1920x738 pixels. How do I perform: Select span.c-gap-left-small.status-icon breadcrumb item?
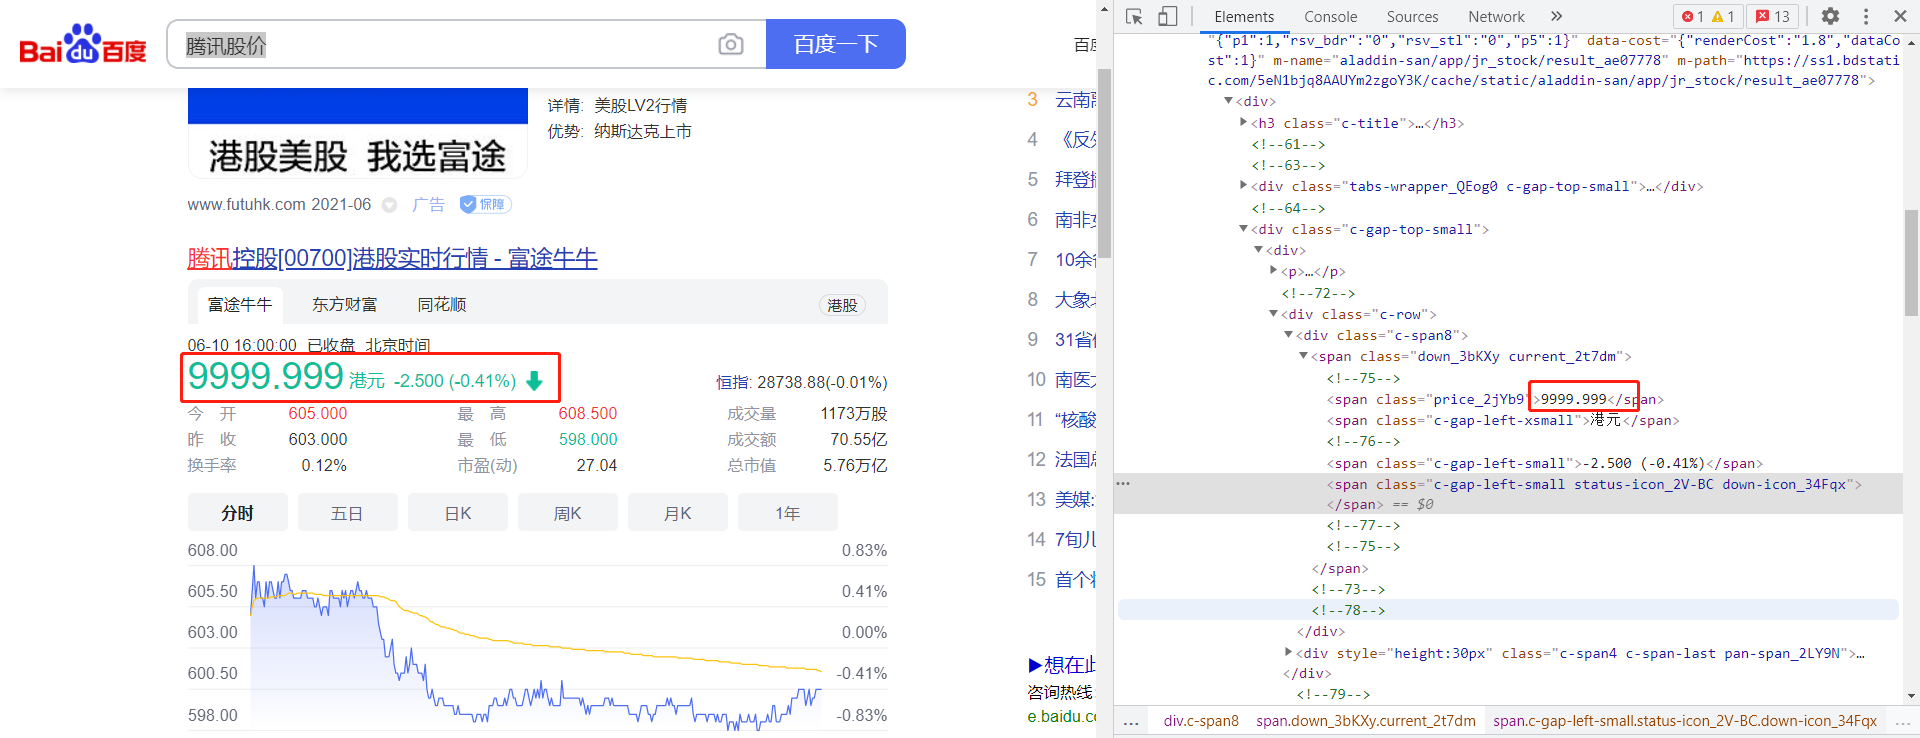1685,721
